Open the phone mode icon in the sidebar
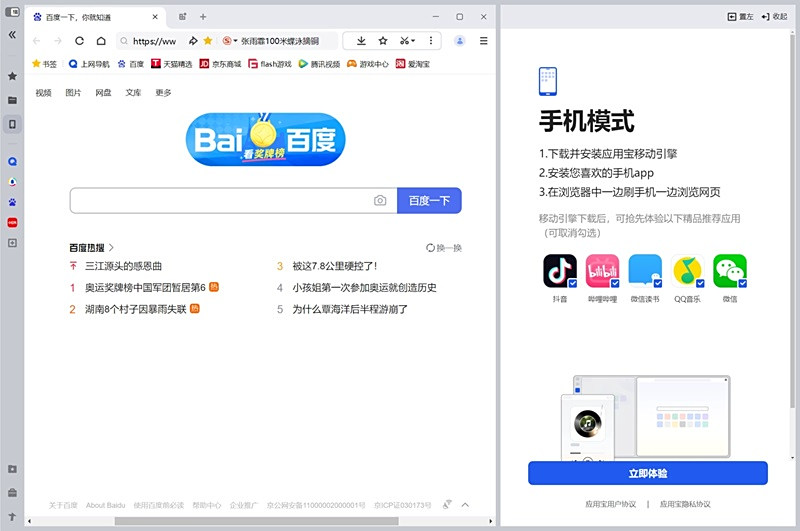 [12, 125]
